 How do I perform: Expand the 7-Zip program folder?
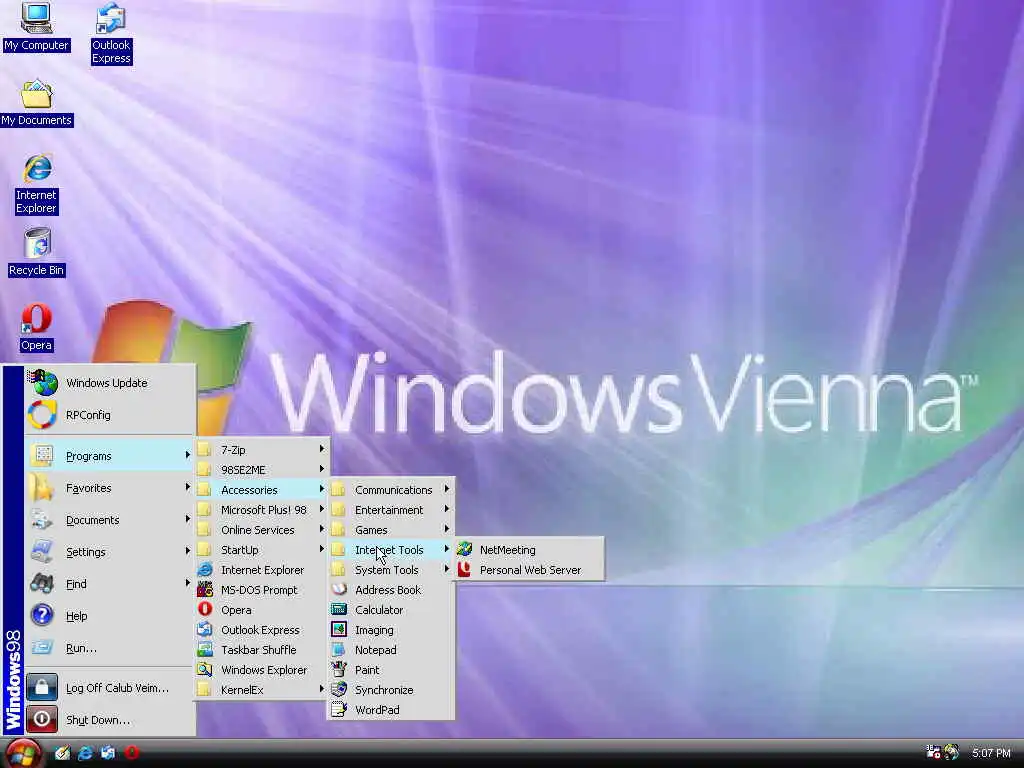[x=261, y=450]
